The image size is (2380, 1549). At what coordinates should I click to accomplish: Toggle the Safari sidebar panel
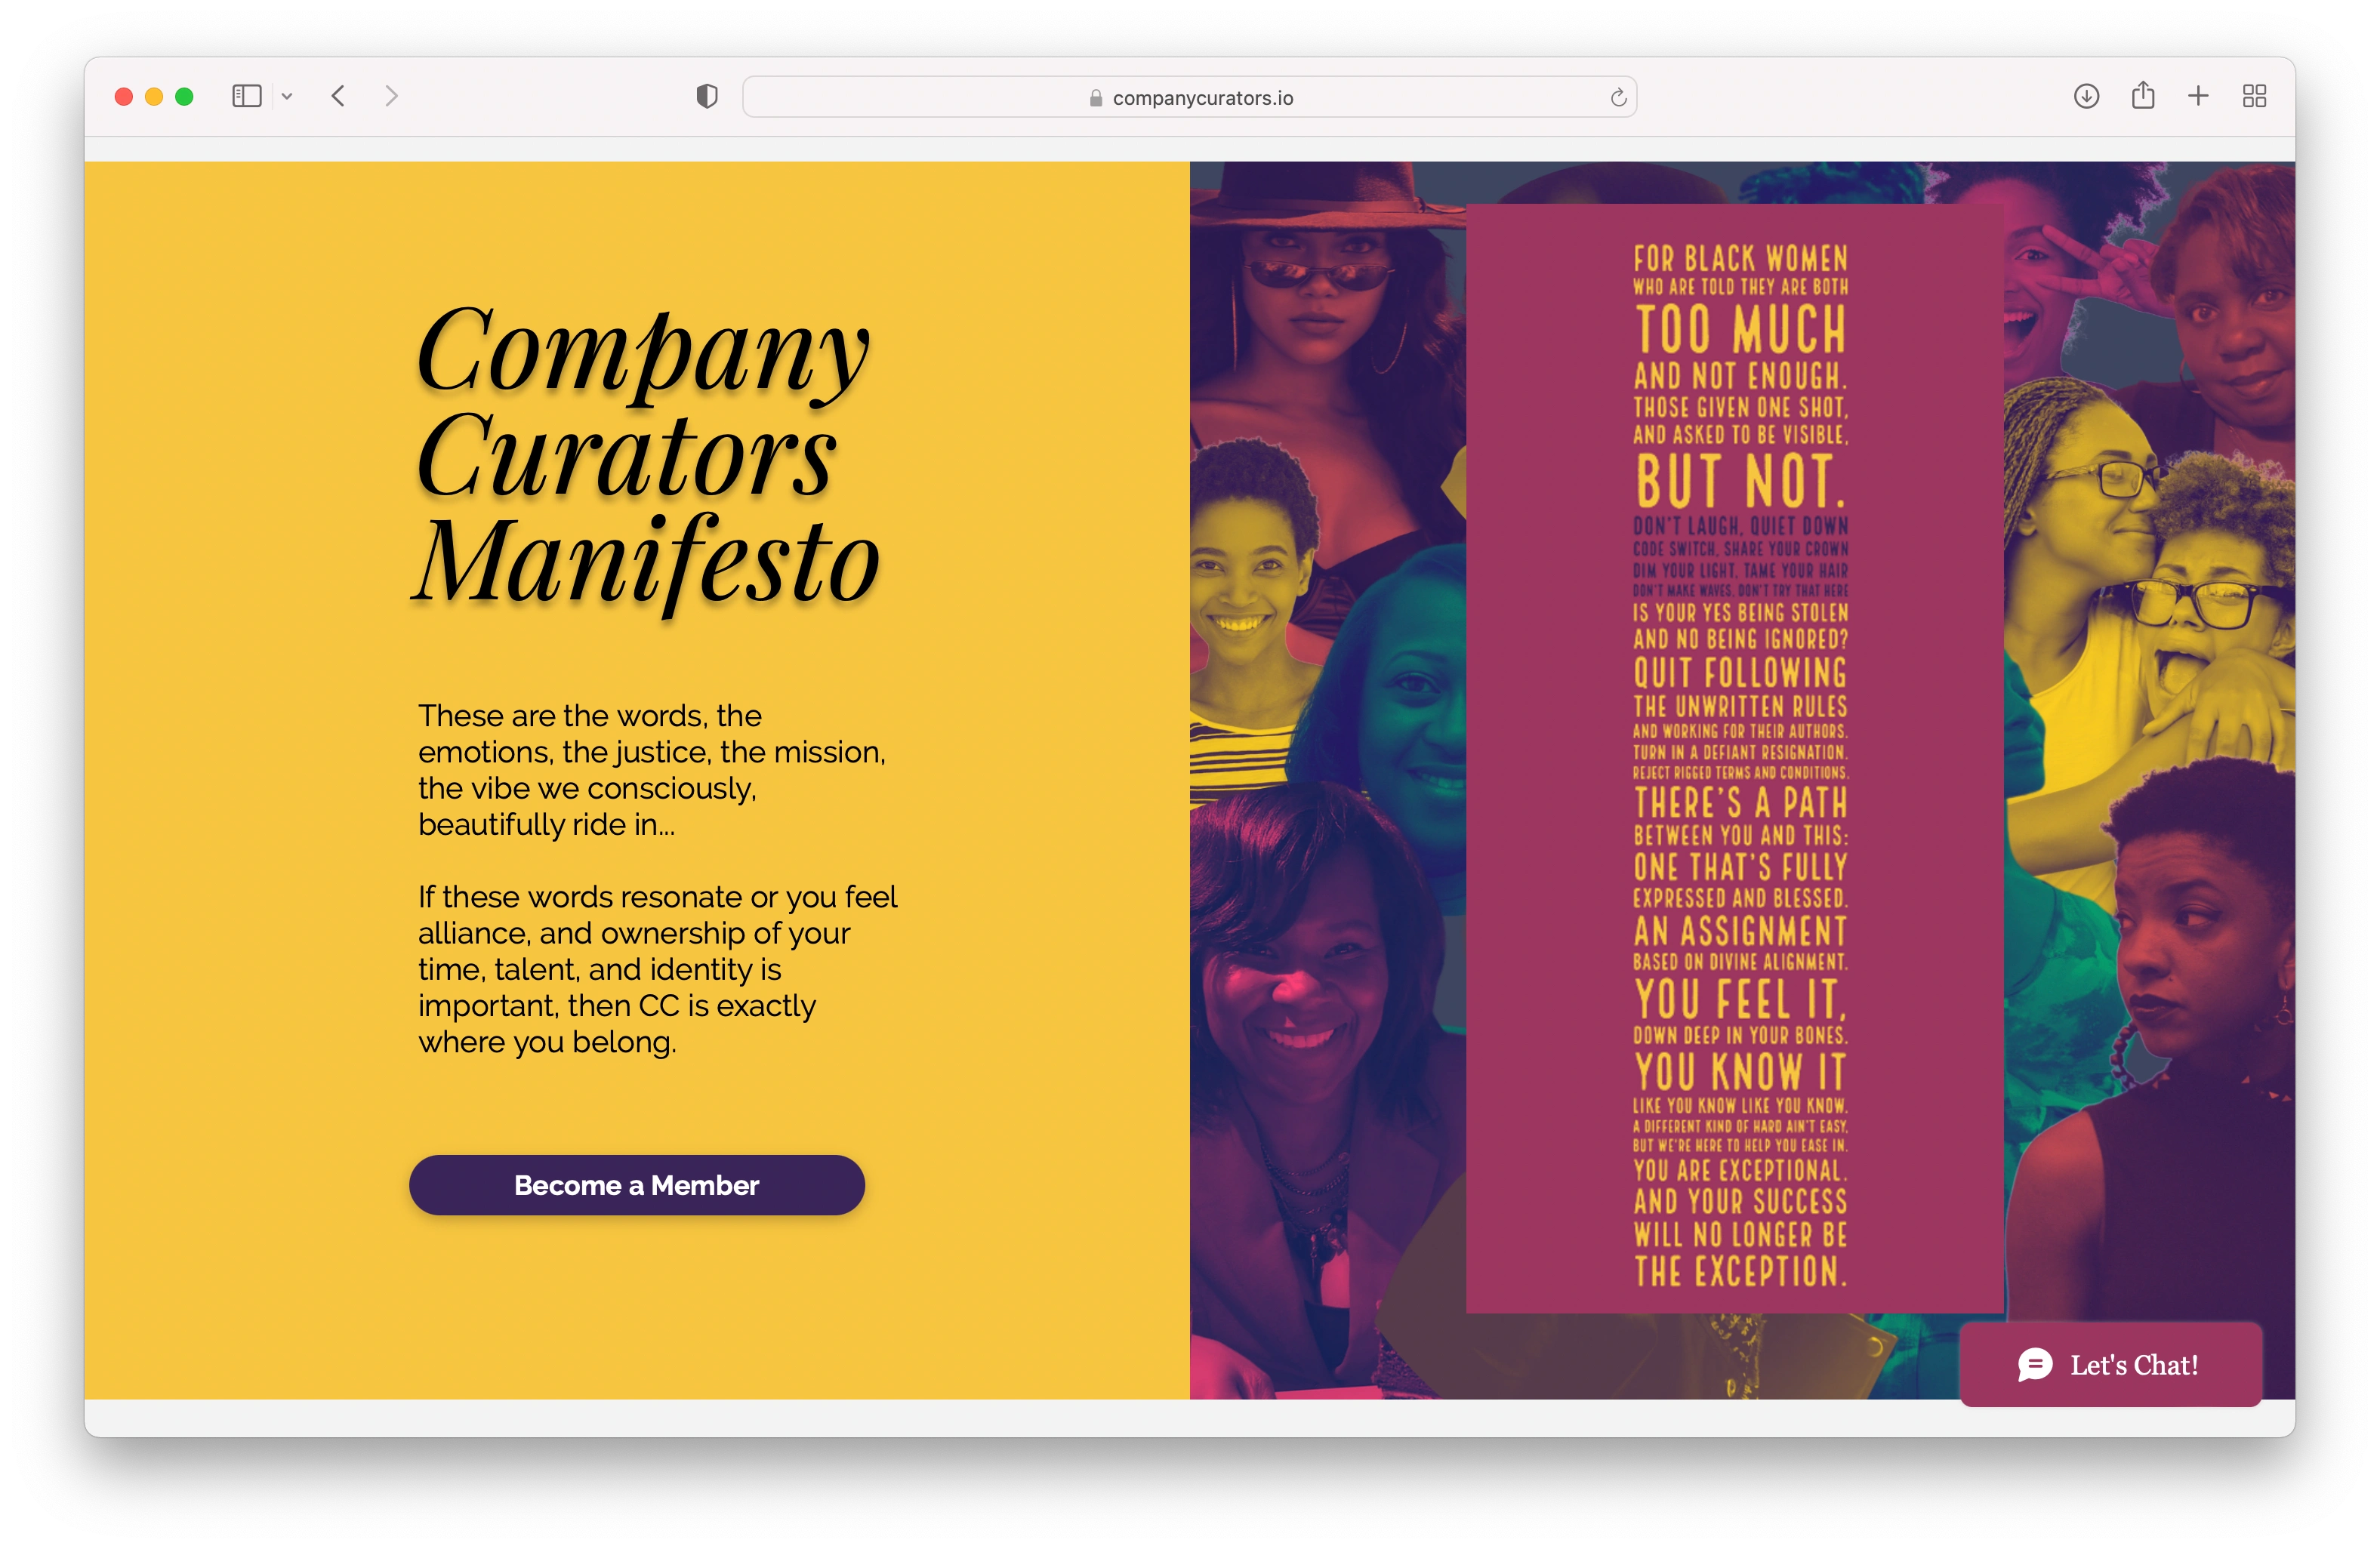246,96
